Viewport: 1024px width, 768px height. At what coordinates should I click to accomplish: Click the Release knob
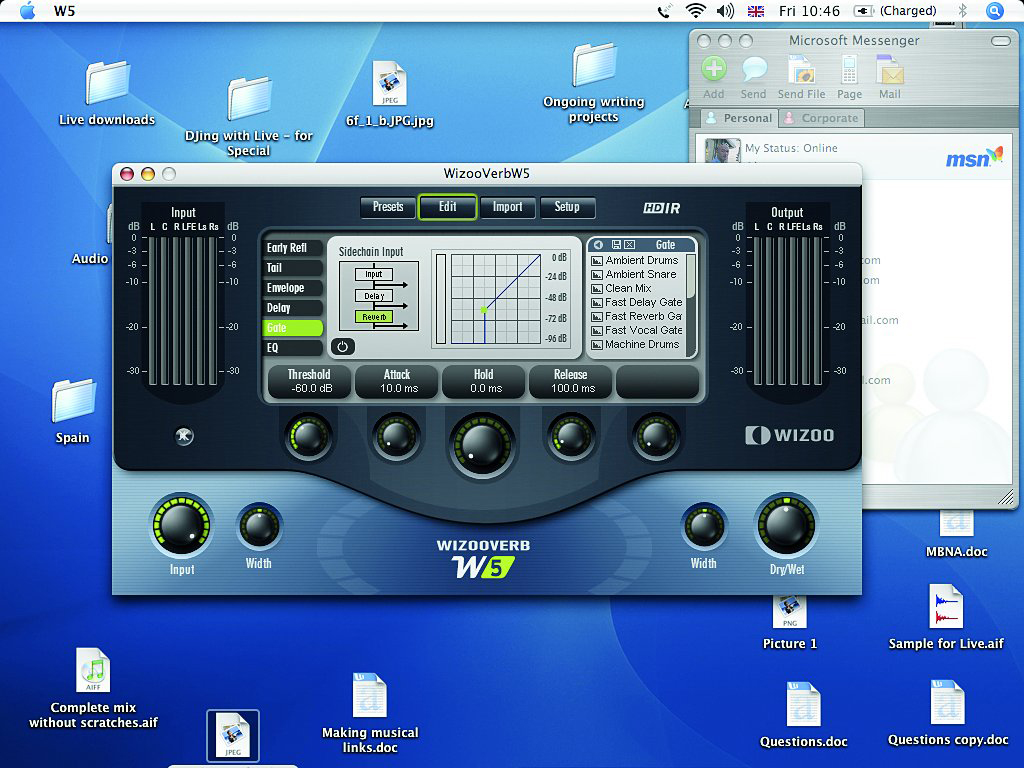click(570, 436)
